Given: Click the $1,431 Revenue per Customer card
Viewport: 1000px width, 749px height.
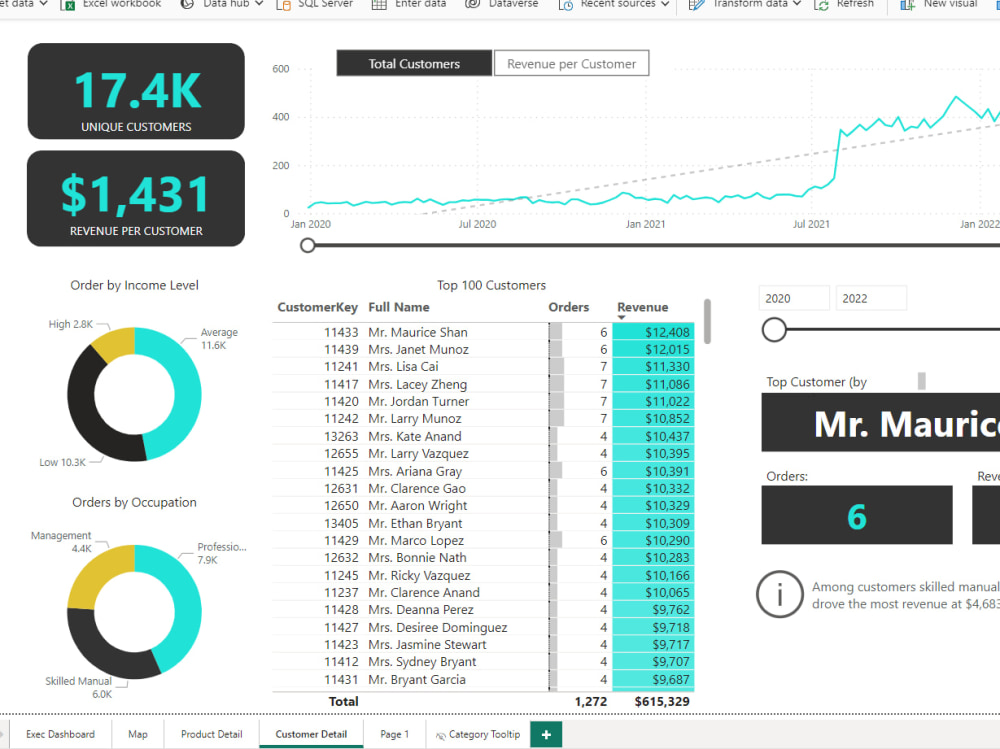Looking at the screenshot, I should [x=136, y=198].
